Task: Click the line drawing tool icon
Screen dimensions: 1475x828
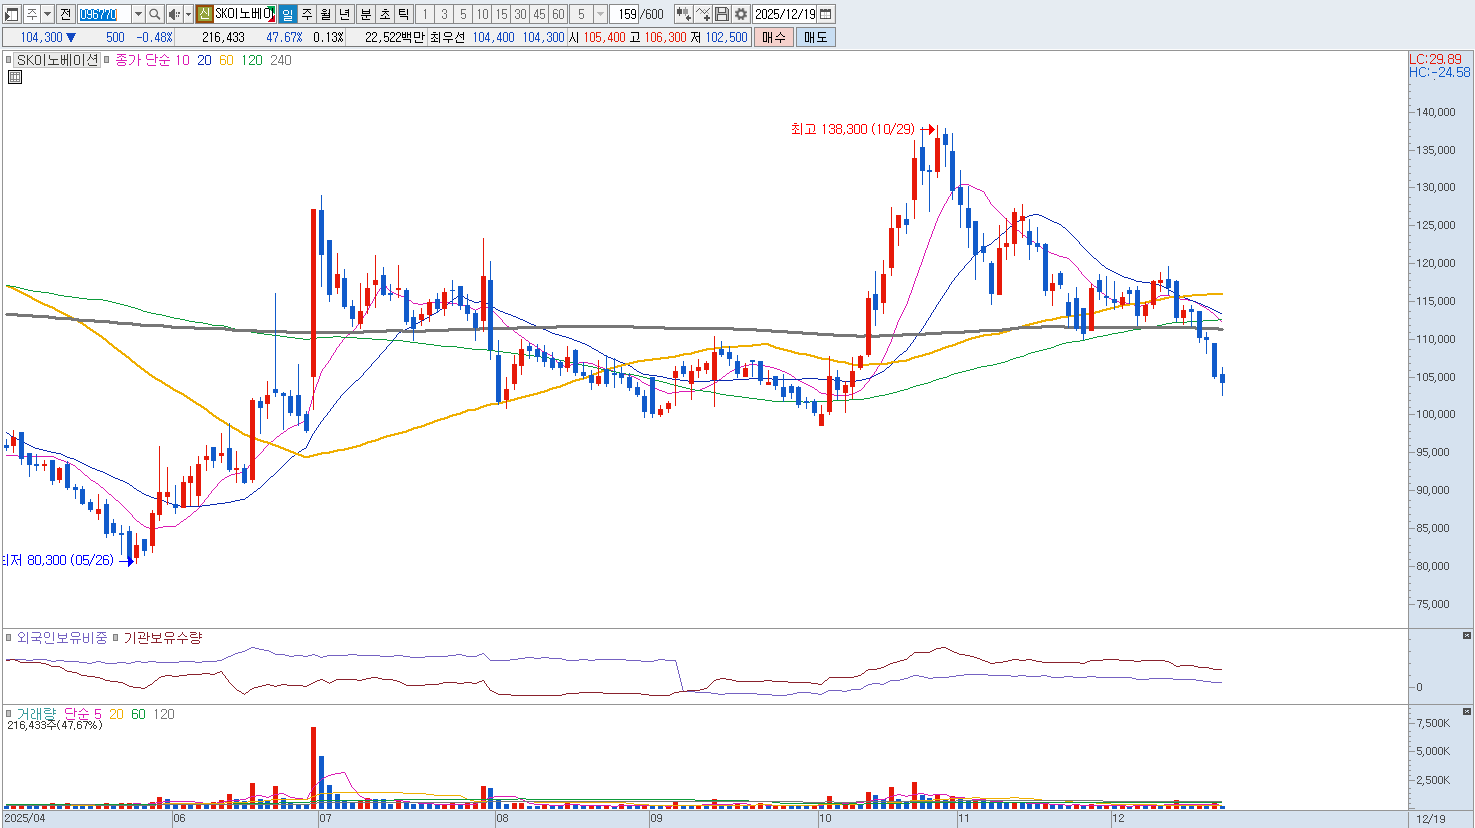Action: pyautogui.click(x=703, y=14)
